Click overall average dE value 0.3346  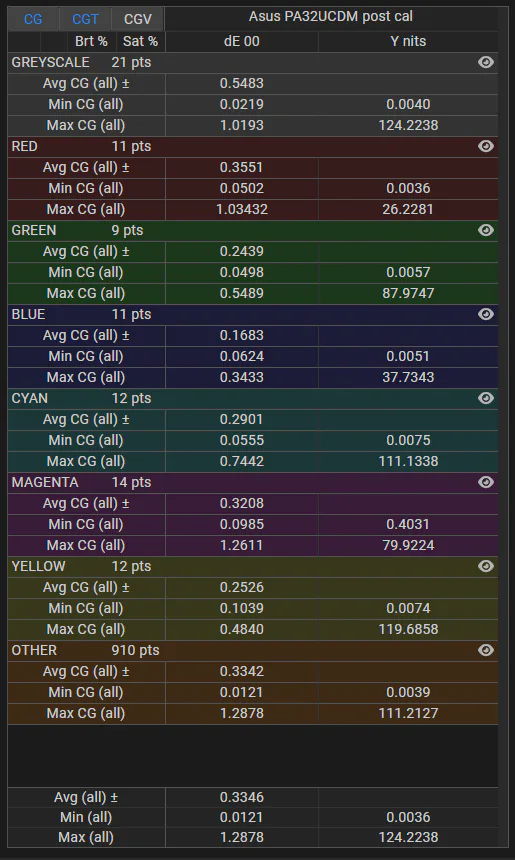242,797
